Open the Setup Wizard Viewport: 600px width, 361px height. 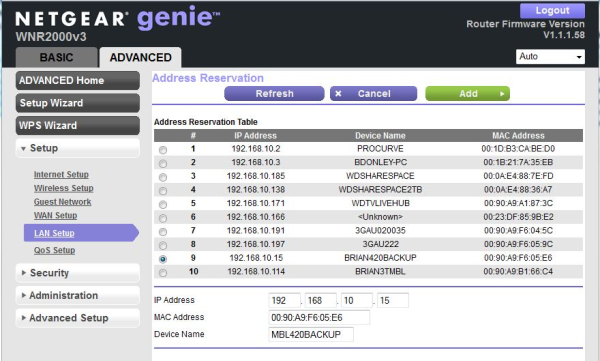[78, 103]
